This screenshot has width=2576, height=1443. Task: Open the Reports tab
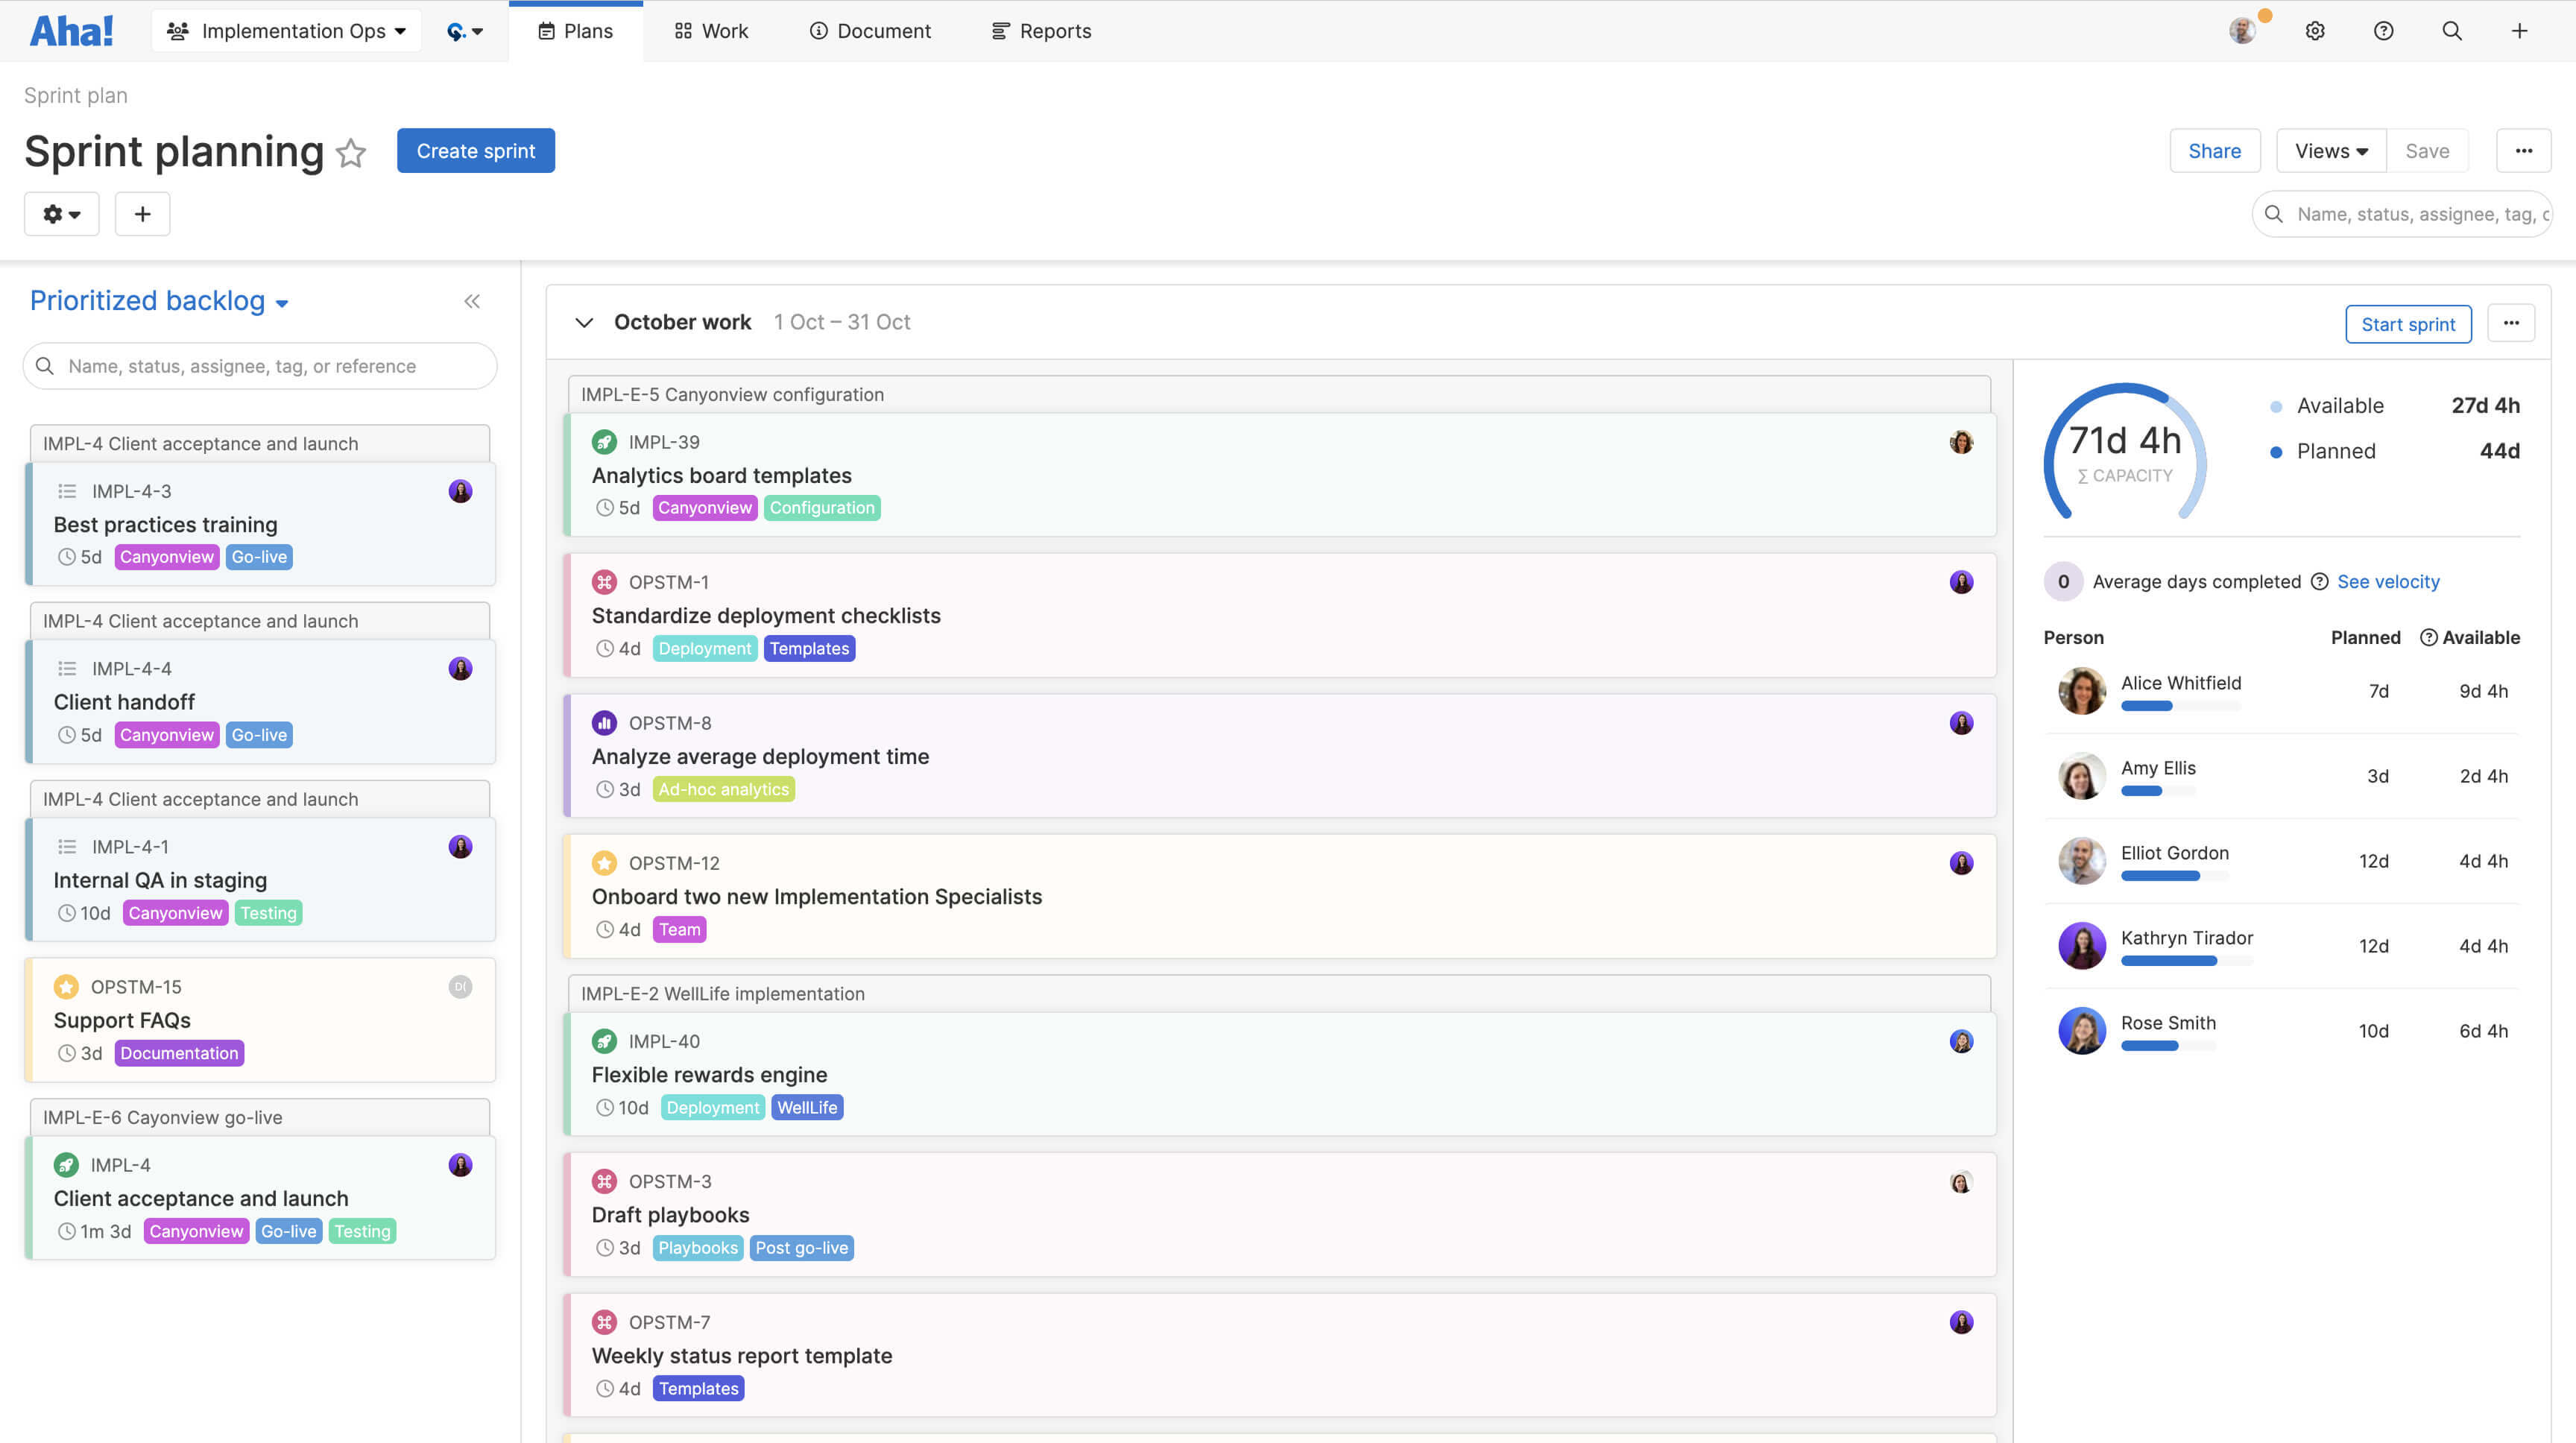click(x=1041, y=31)
